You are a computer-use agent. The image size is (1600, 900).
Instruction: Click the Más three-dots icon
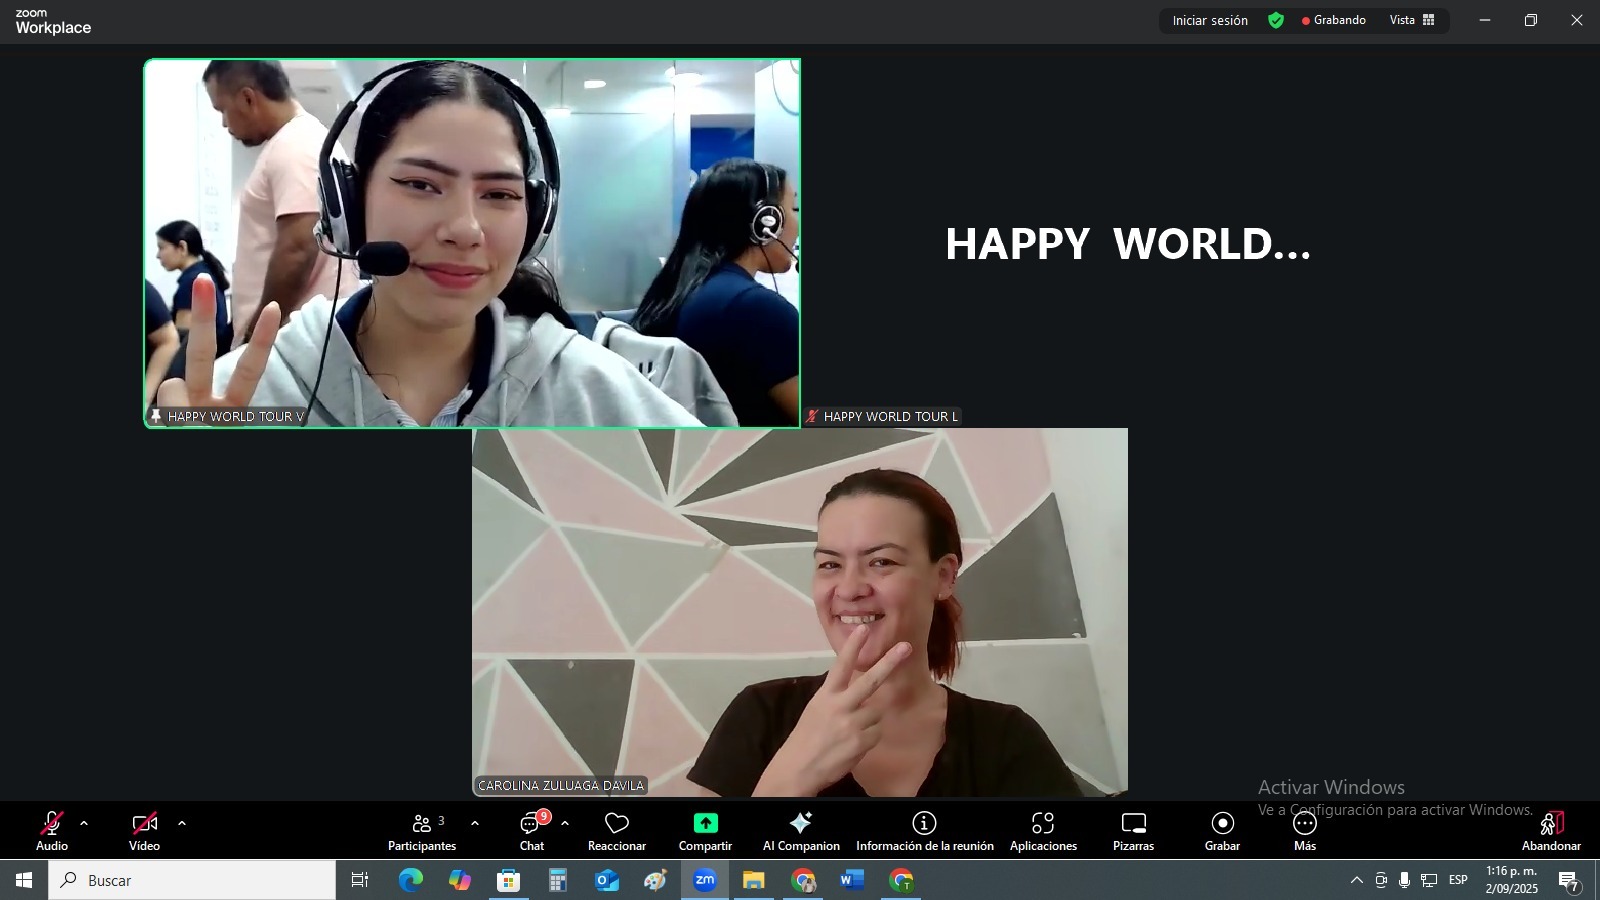coord(1304,823)
